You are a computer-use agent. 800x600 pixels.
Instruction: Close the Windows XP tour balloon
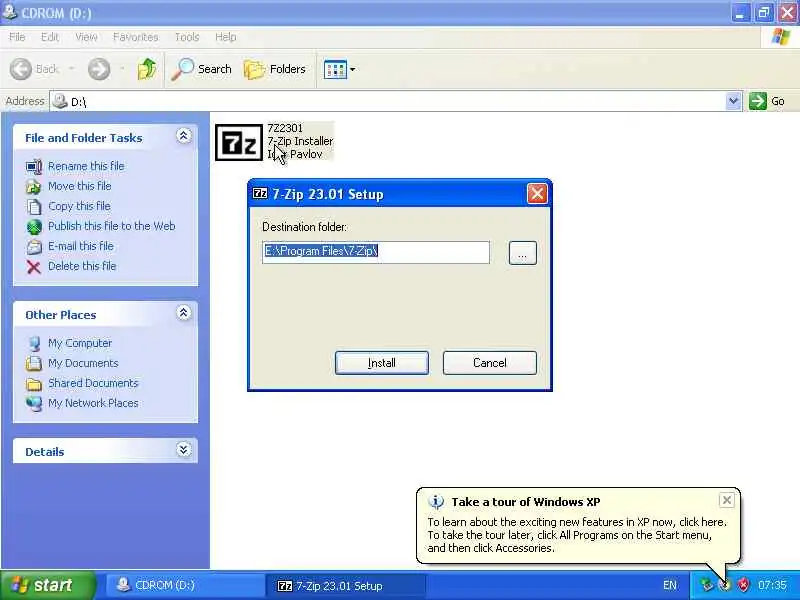[x=727, y=500]
